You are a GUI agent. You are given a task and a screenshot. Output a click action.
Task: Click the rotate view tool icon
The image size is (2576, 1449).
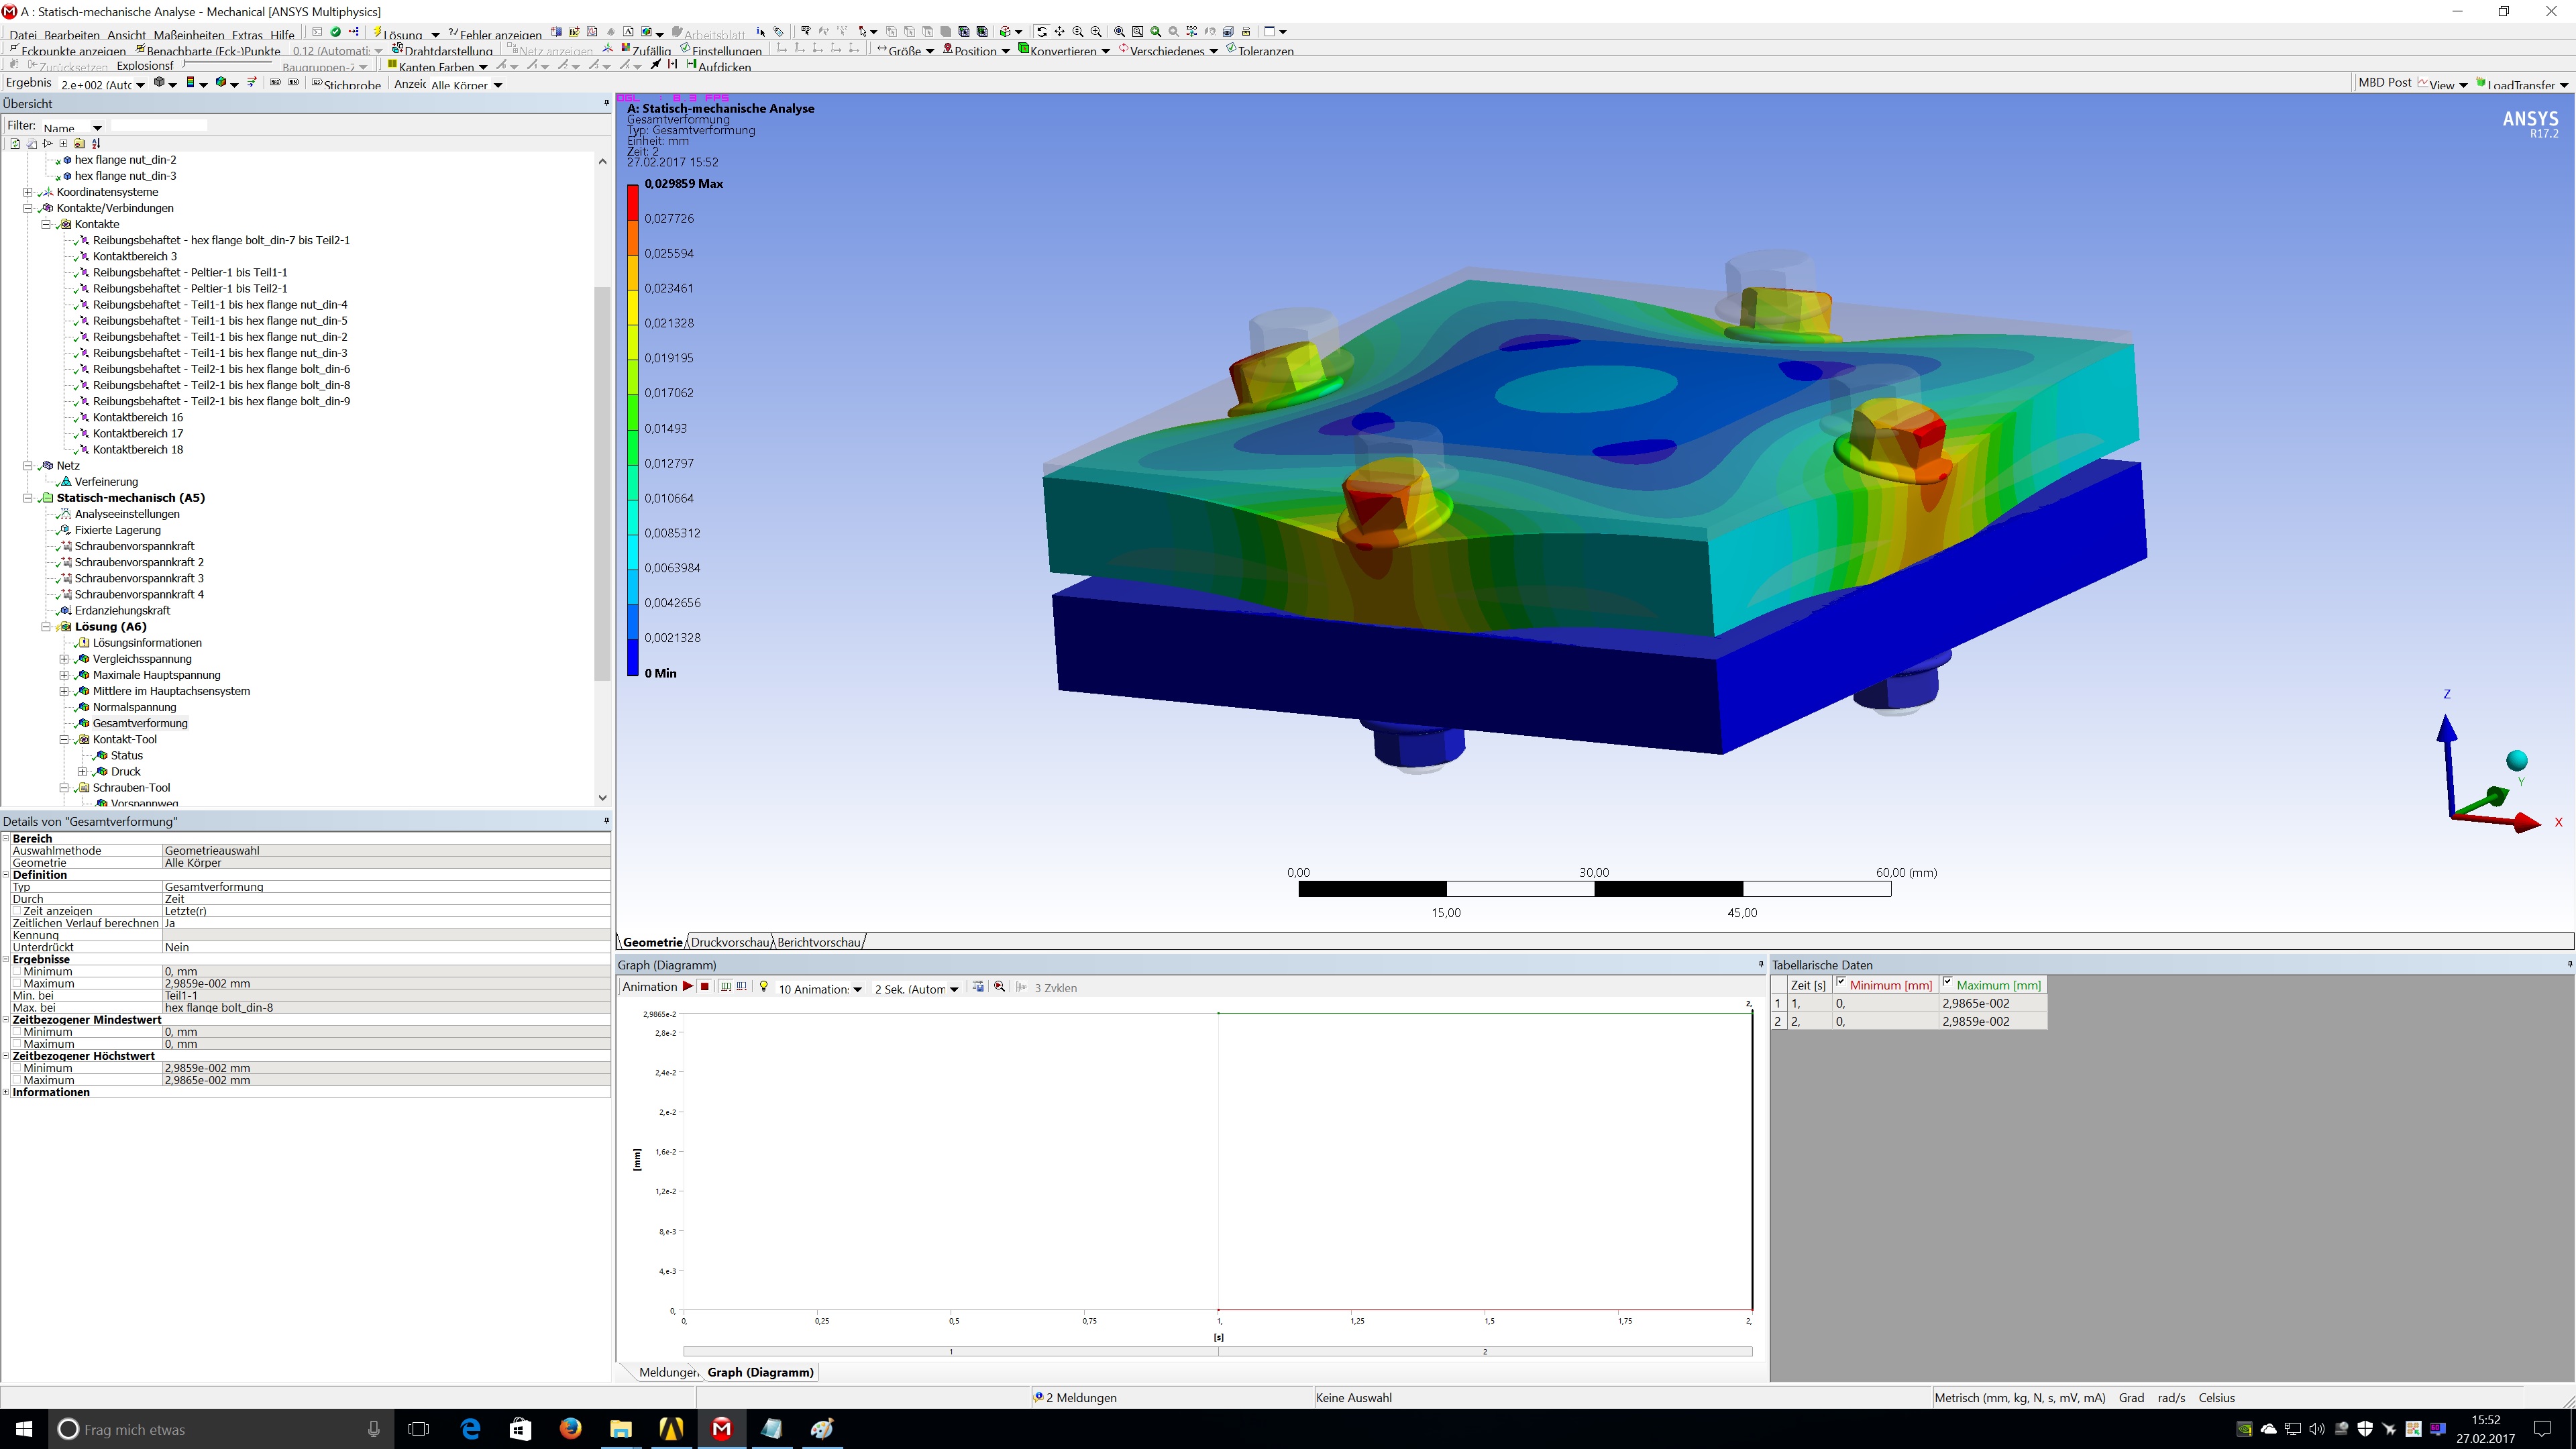[x=1042, y=32]
